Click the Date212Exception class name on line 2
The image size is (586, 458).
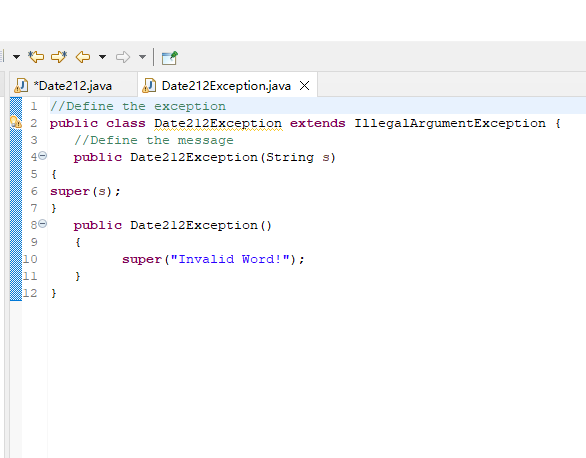point(218,123)
